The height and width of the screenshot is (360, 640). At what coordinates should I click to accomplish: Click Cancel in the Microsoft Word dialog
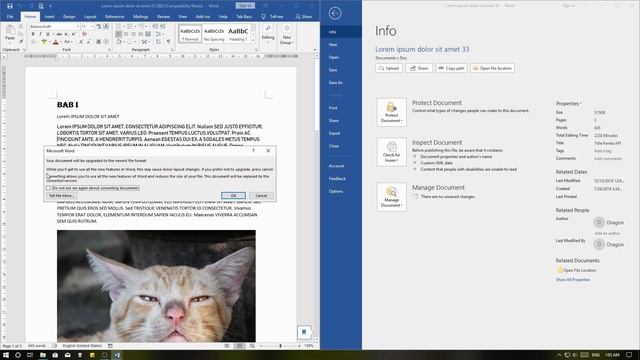point(261,196)
